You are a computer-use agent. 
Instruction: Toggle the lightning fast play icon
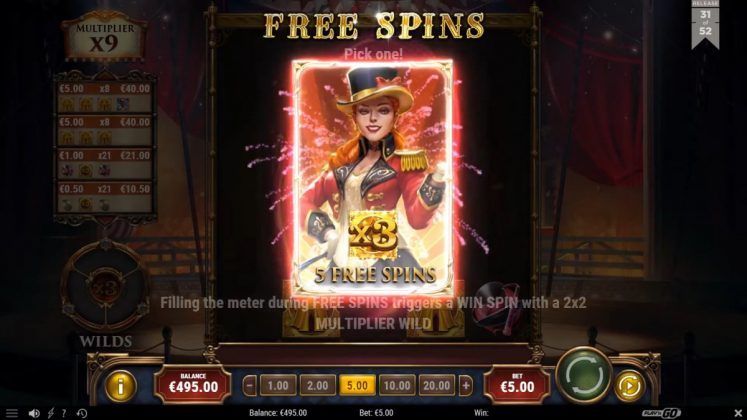tap(50, 413)
